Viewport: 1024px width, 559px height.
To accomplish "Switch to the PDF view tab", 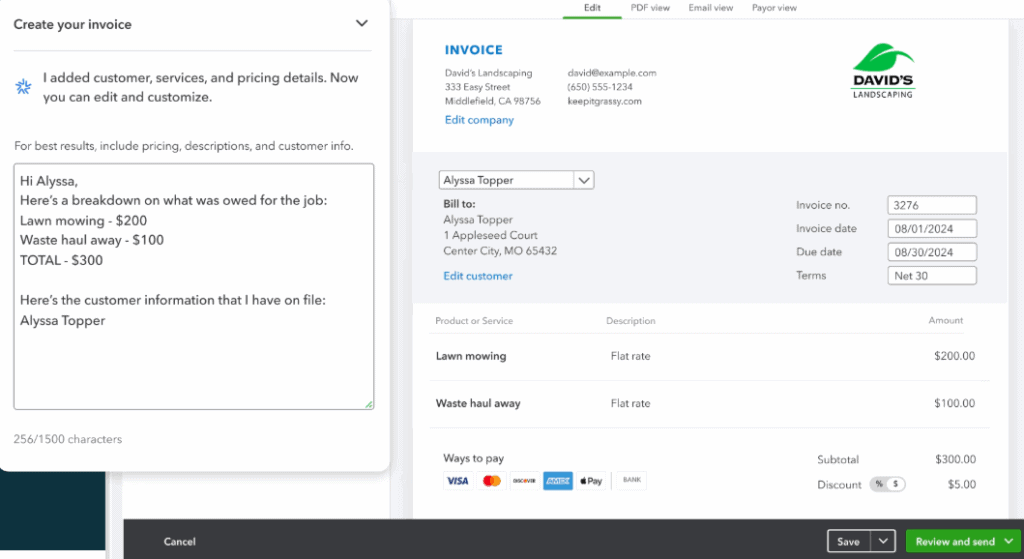I will coord(650,8).
